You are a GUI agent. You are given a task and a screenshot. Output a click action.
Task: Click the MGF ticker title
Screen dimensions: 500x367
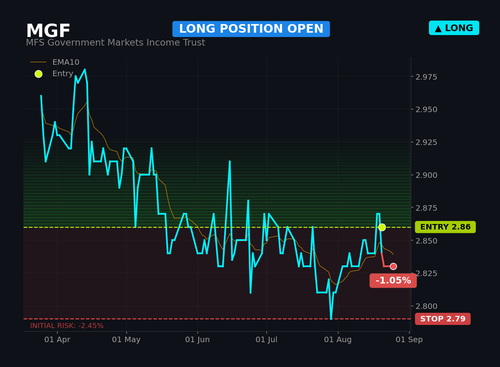[x=48, y=30]
